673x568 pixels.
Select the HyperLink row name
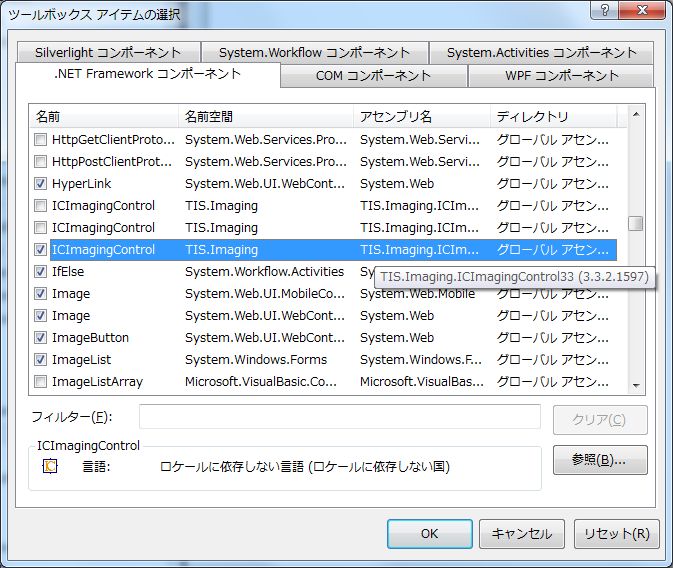tap(82, 184)
